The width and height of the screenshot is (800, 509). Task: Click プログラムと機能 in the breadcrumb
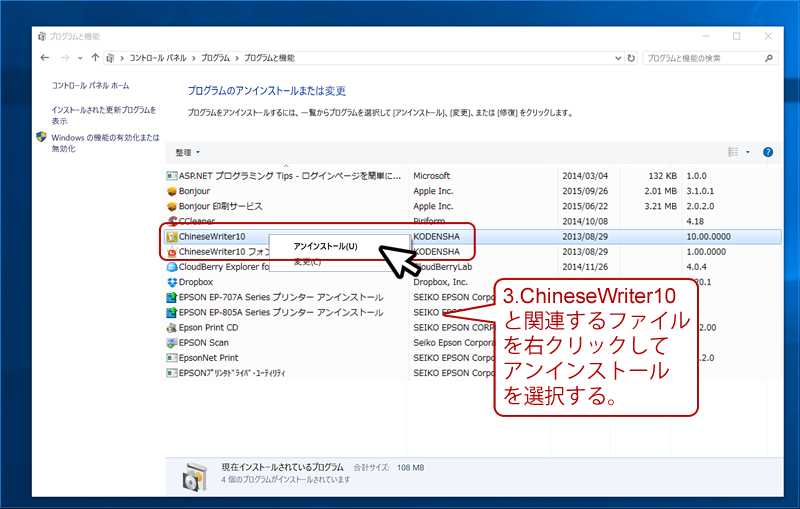click(x=269, y=58)
